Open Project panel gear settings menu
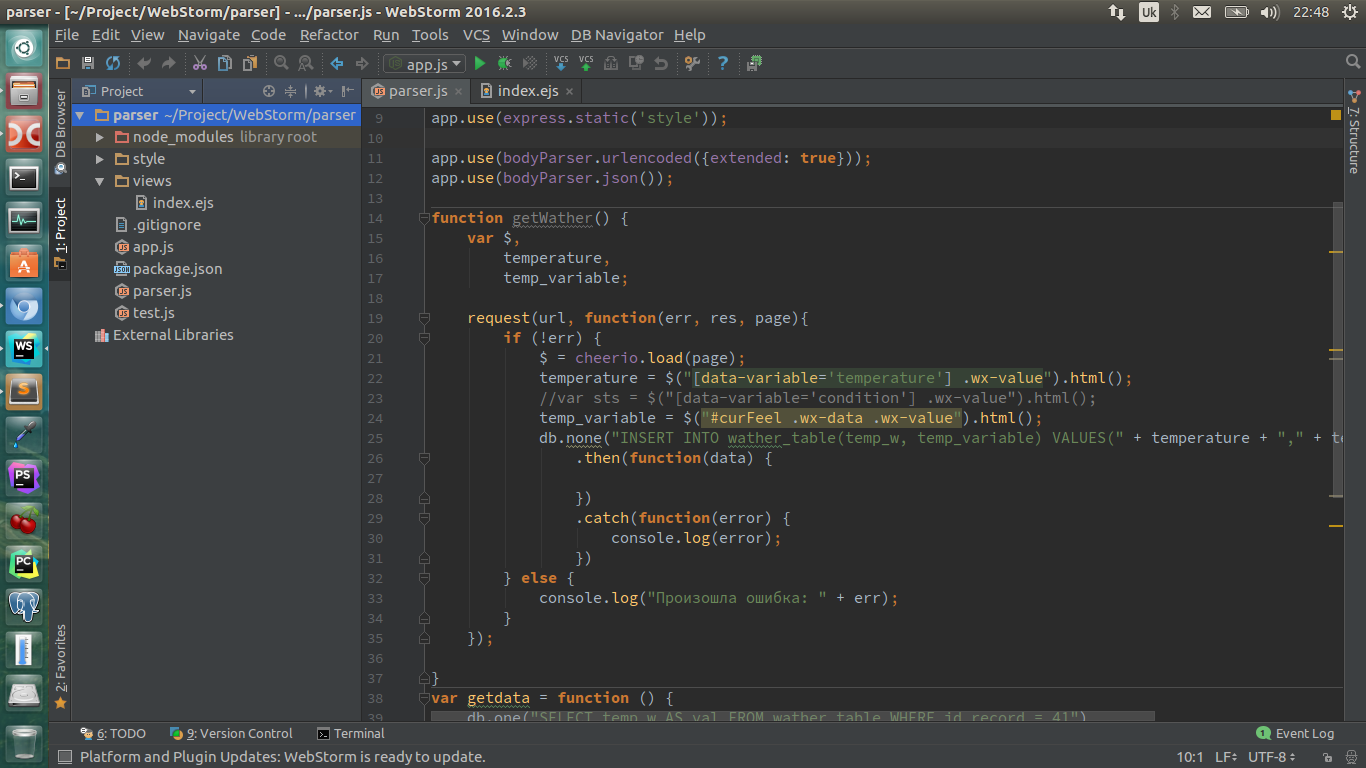This screenshot has width=1366, height=768. pos(322,91)
